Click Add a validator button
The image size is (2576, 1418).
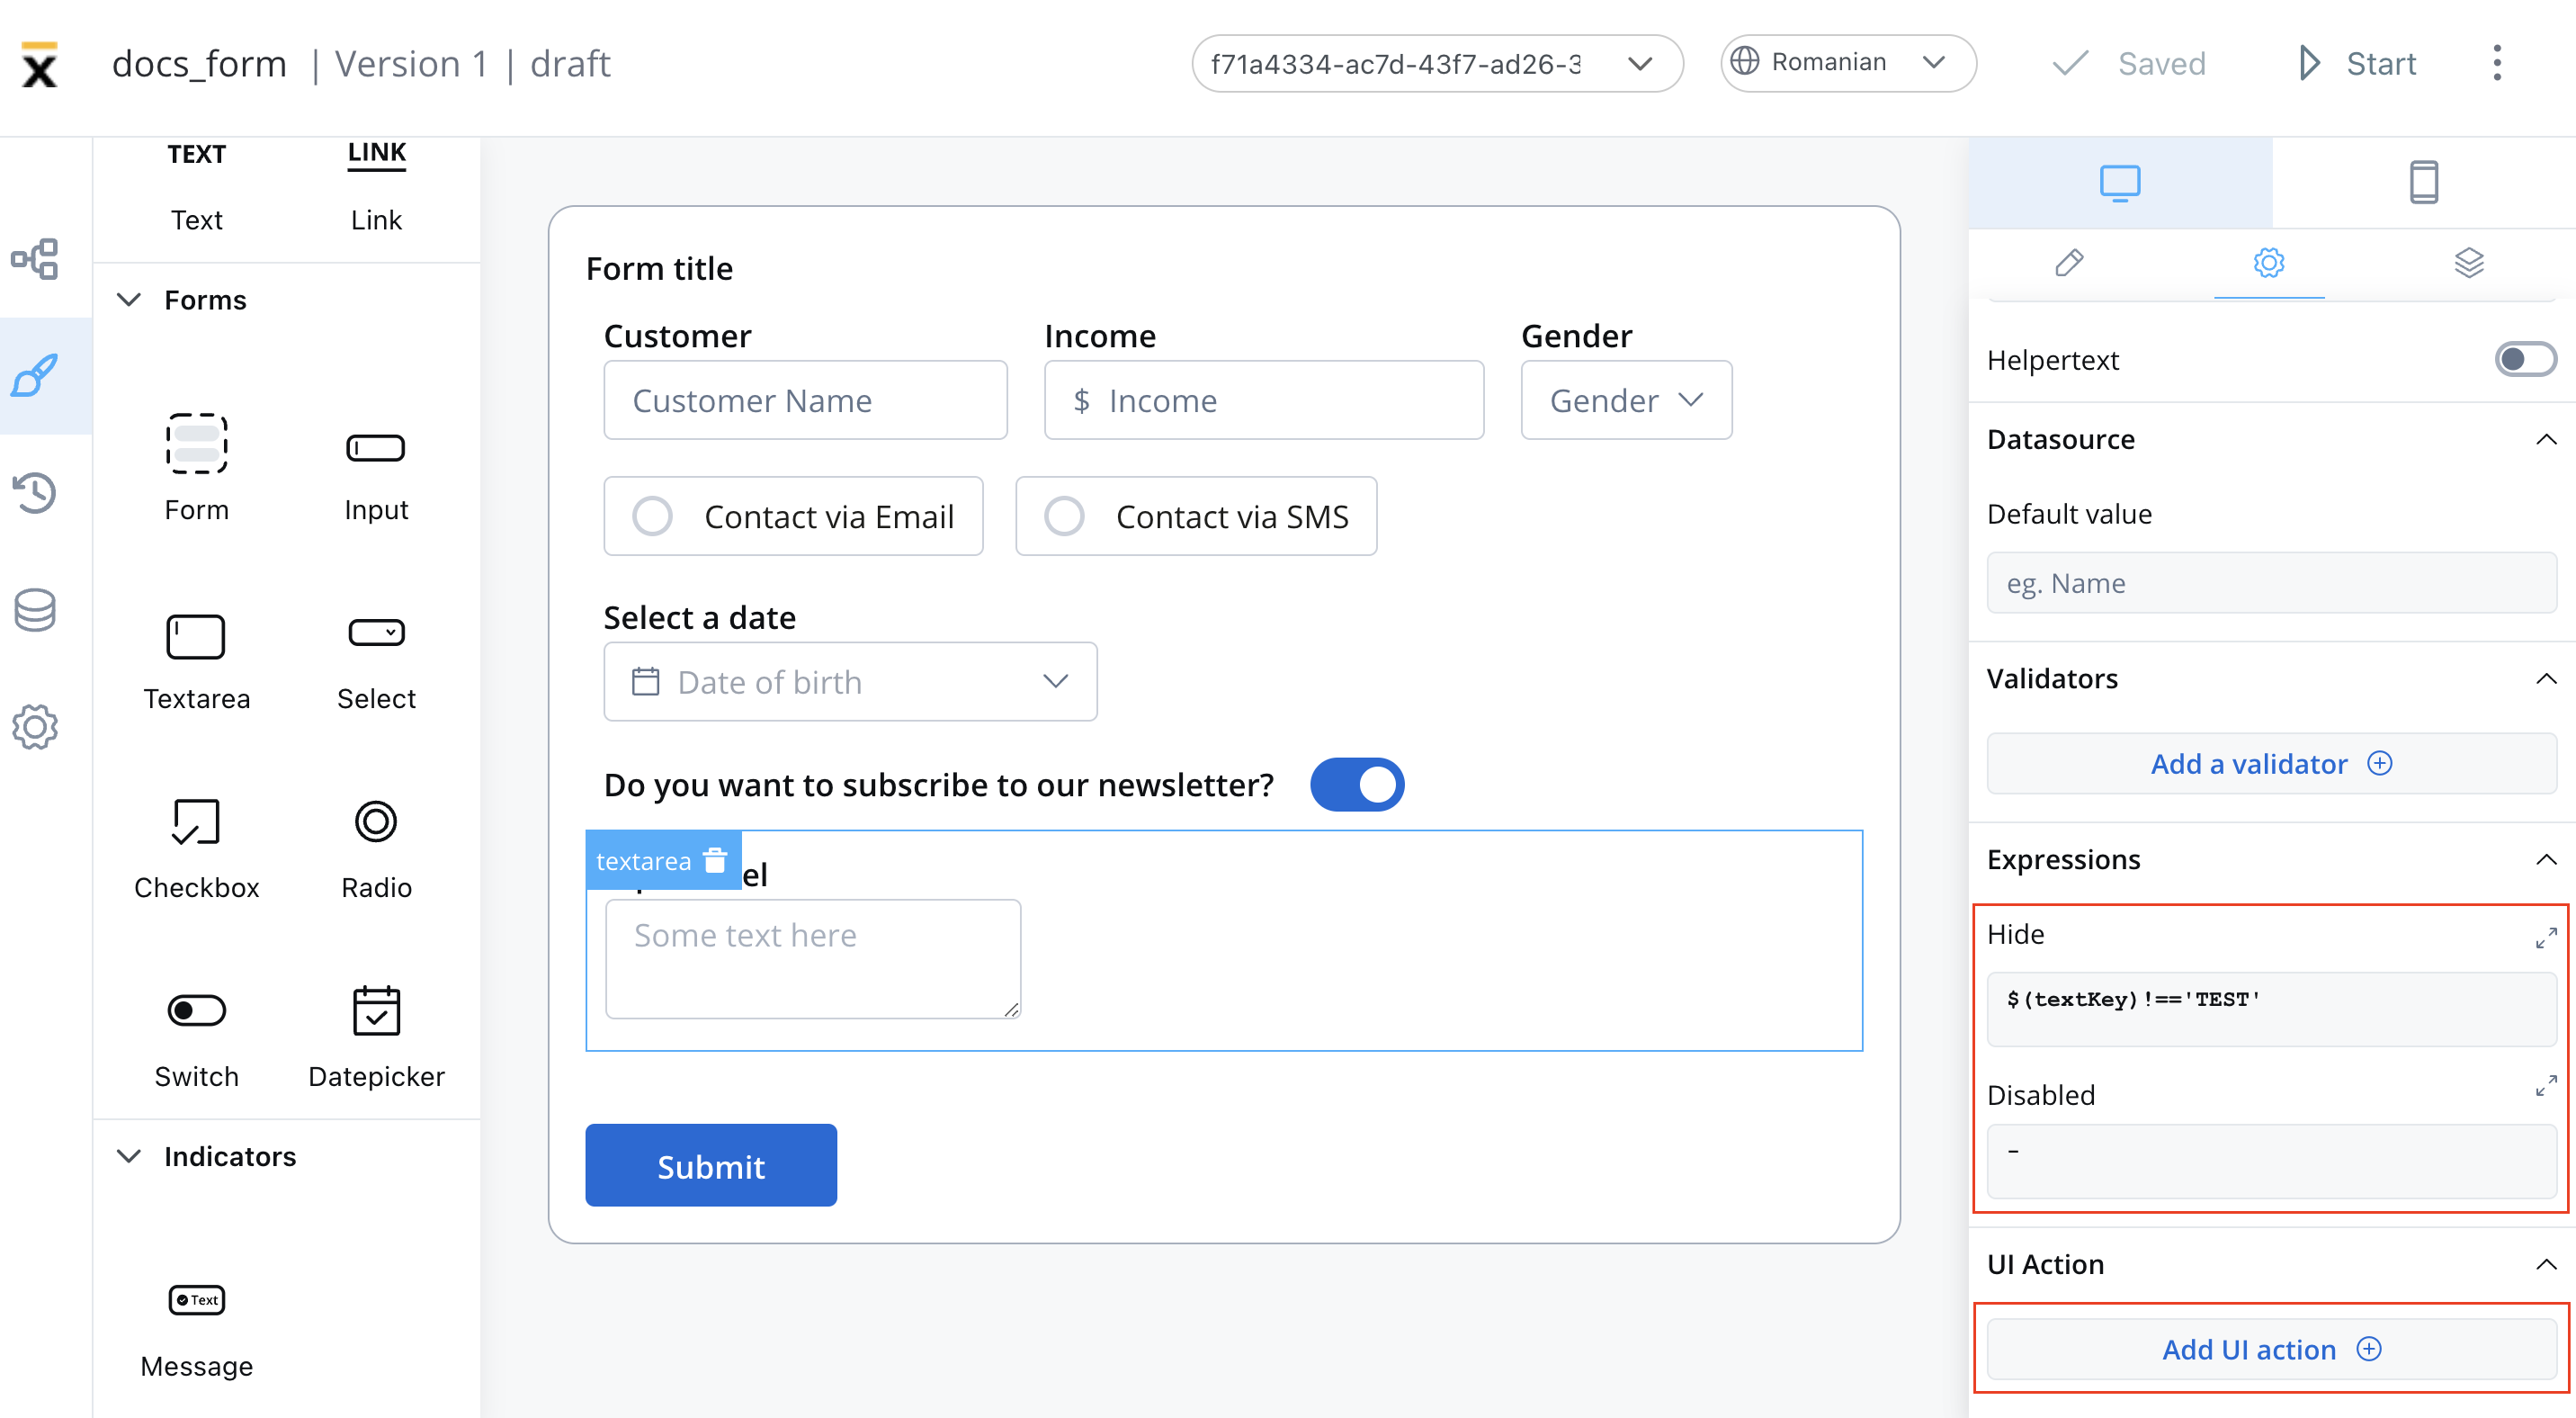(x=2271, y=764)
